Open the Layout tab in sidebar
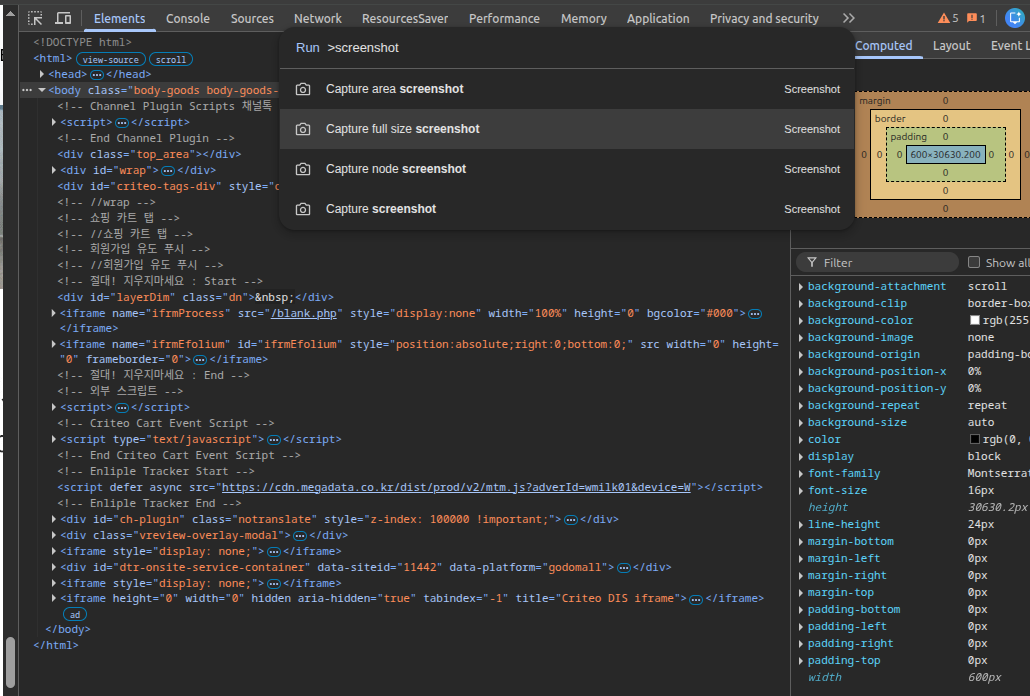Image resolution: width=1030 pixels, height=696 pixels. pos(951,45)
